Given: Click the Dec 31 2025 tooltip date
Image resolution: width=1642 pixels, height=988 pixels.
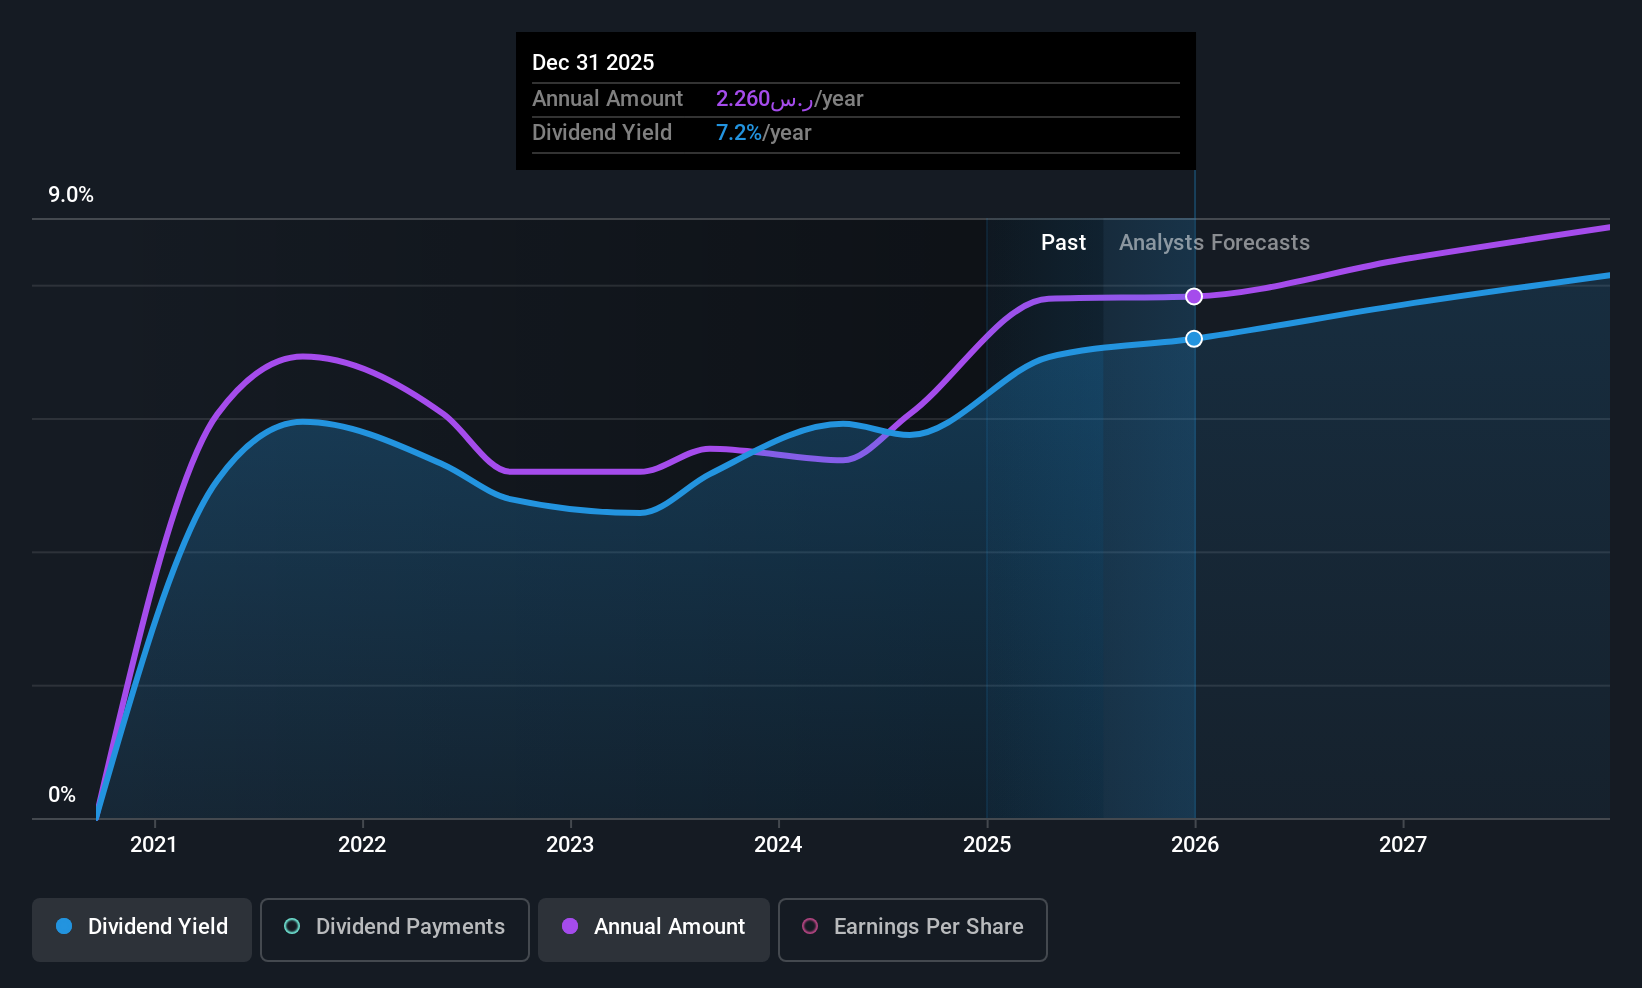Looking at the screenshot, I should pyautogui.click(x=593, y=63).
